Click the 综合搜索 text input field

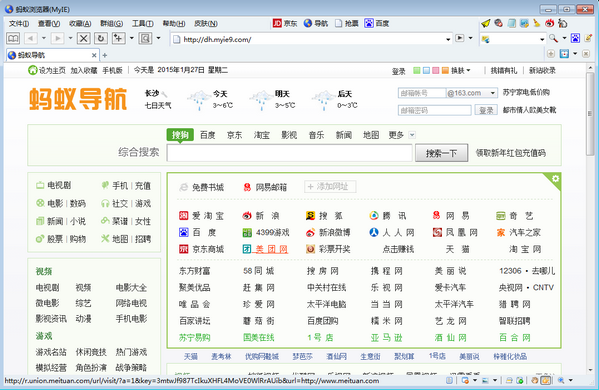click(290, 153)
